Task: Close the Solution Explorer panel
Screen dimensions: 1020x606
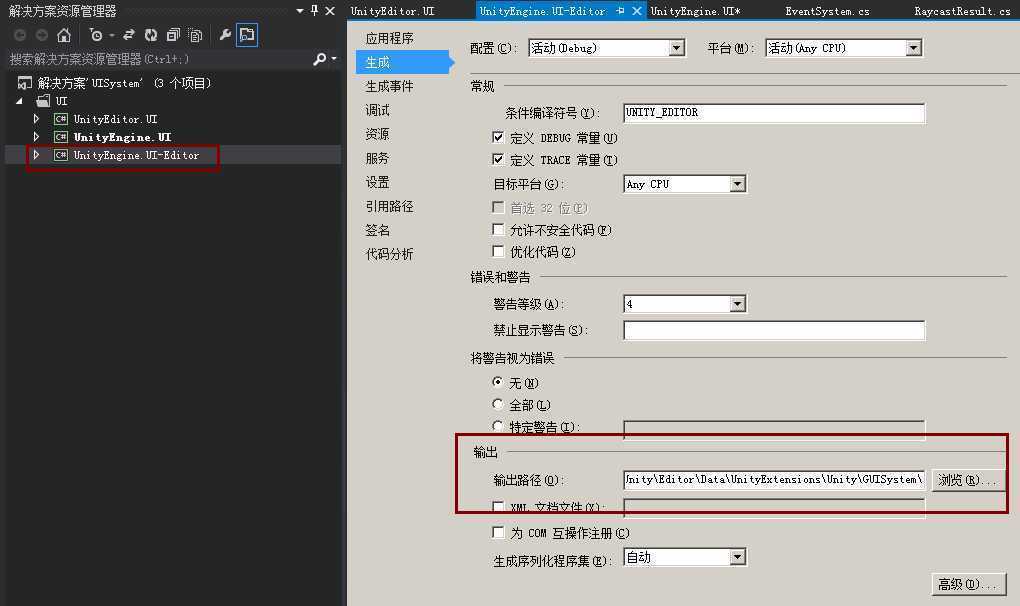Action: pyautogui.click(x=330, y=10)
